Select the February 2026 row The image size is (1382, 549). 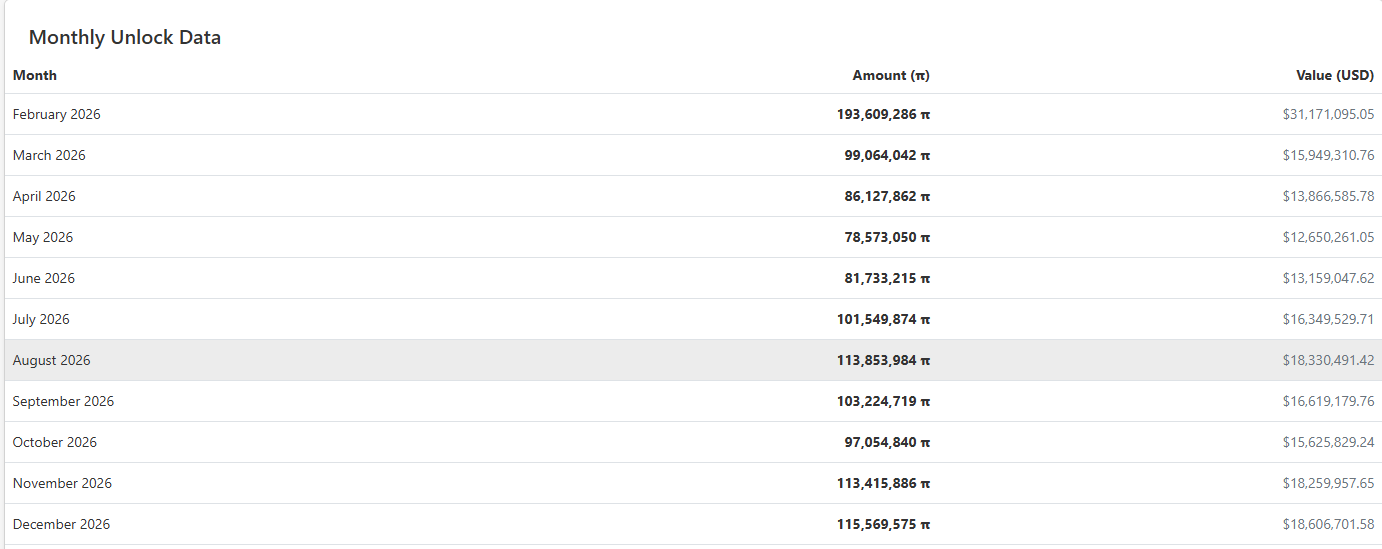[x=57, y=114]
